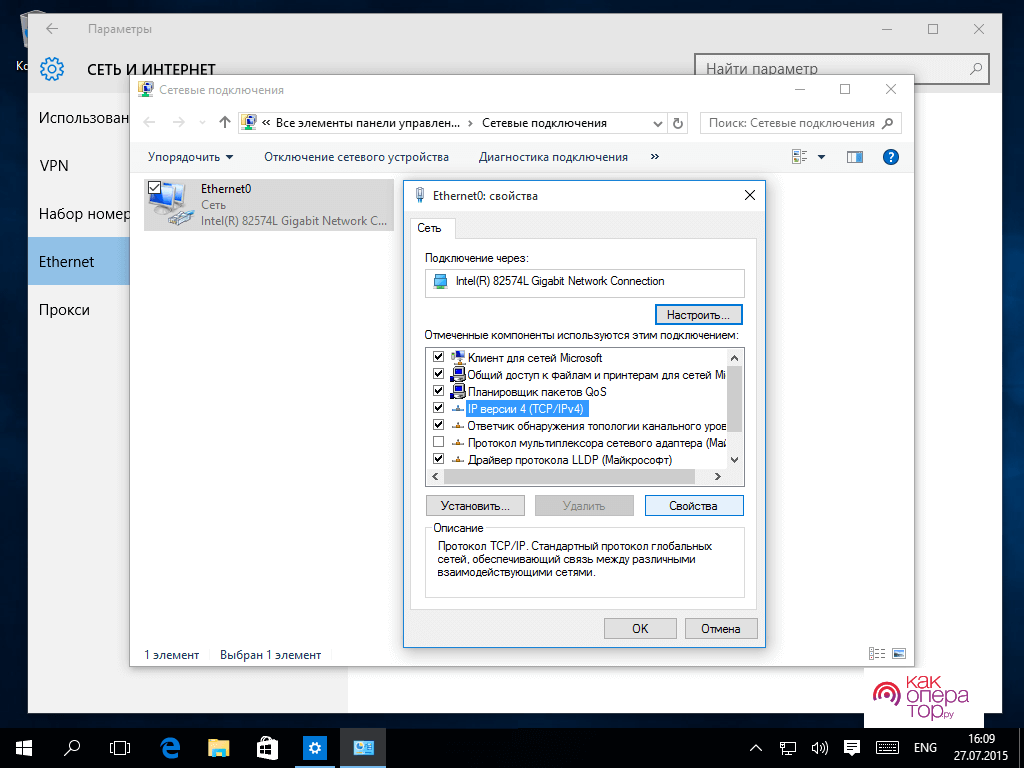Image resolution: width=1024 pixels, height=768 pixels.
Task: Uncheck the Планировщик пакетов QoS checkbox
Action: pyautogui.click(x=438, y=391)
